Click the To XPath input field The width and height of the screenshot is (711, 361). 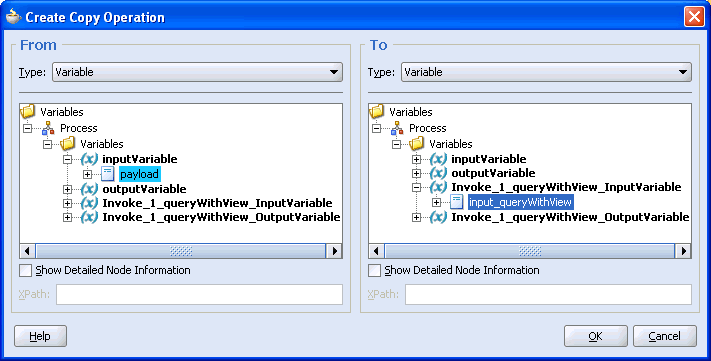click(549, 294)
